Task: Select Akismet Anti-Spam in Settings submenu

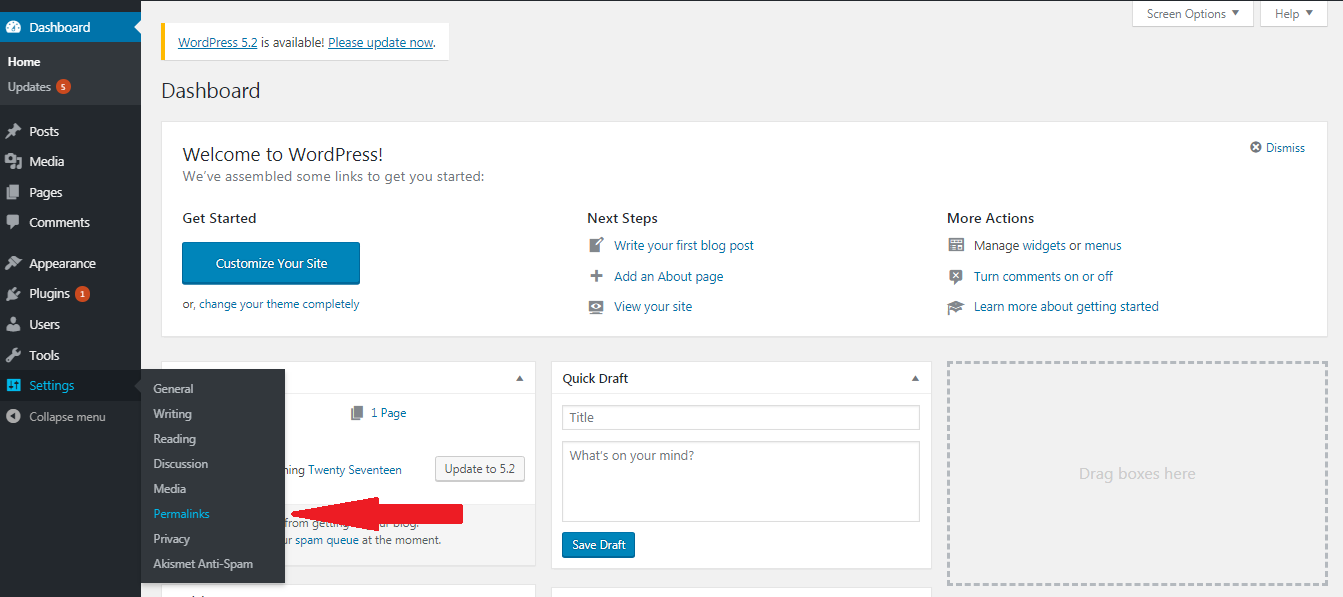Action: pyautogui.click(x=203, y=564)
